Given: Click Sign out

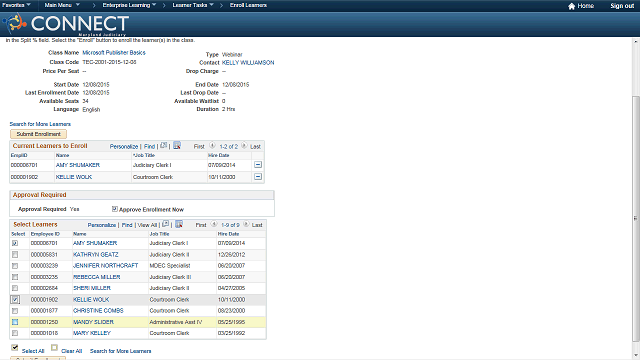Looking at the screenshot, I should (622, 6).
